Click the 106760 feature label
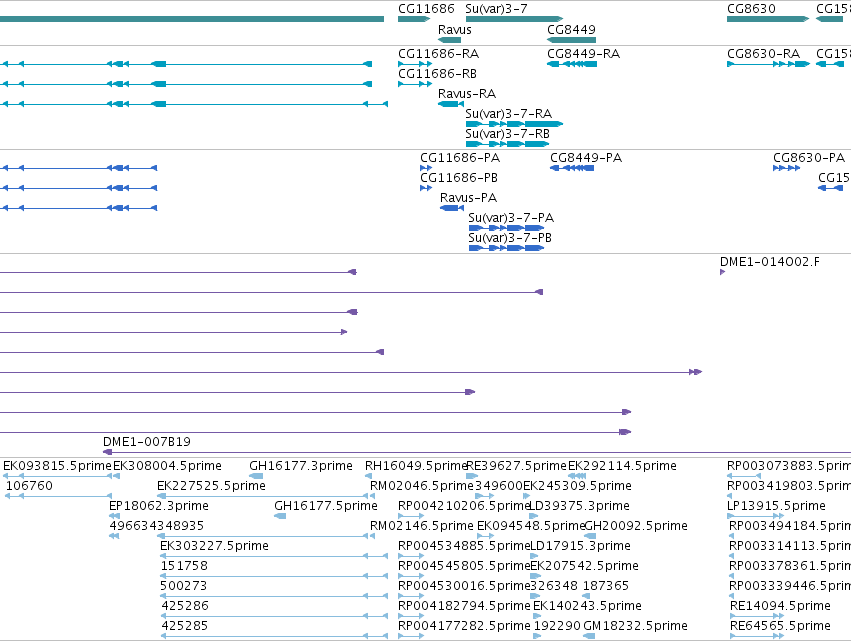Viewport: 851px width, 641px height. coord(29,486)
